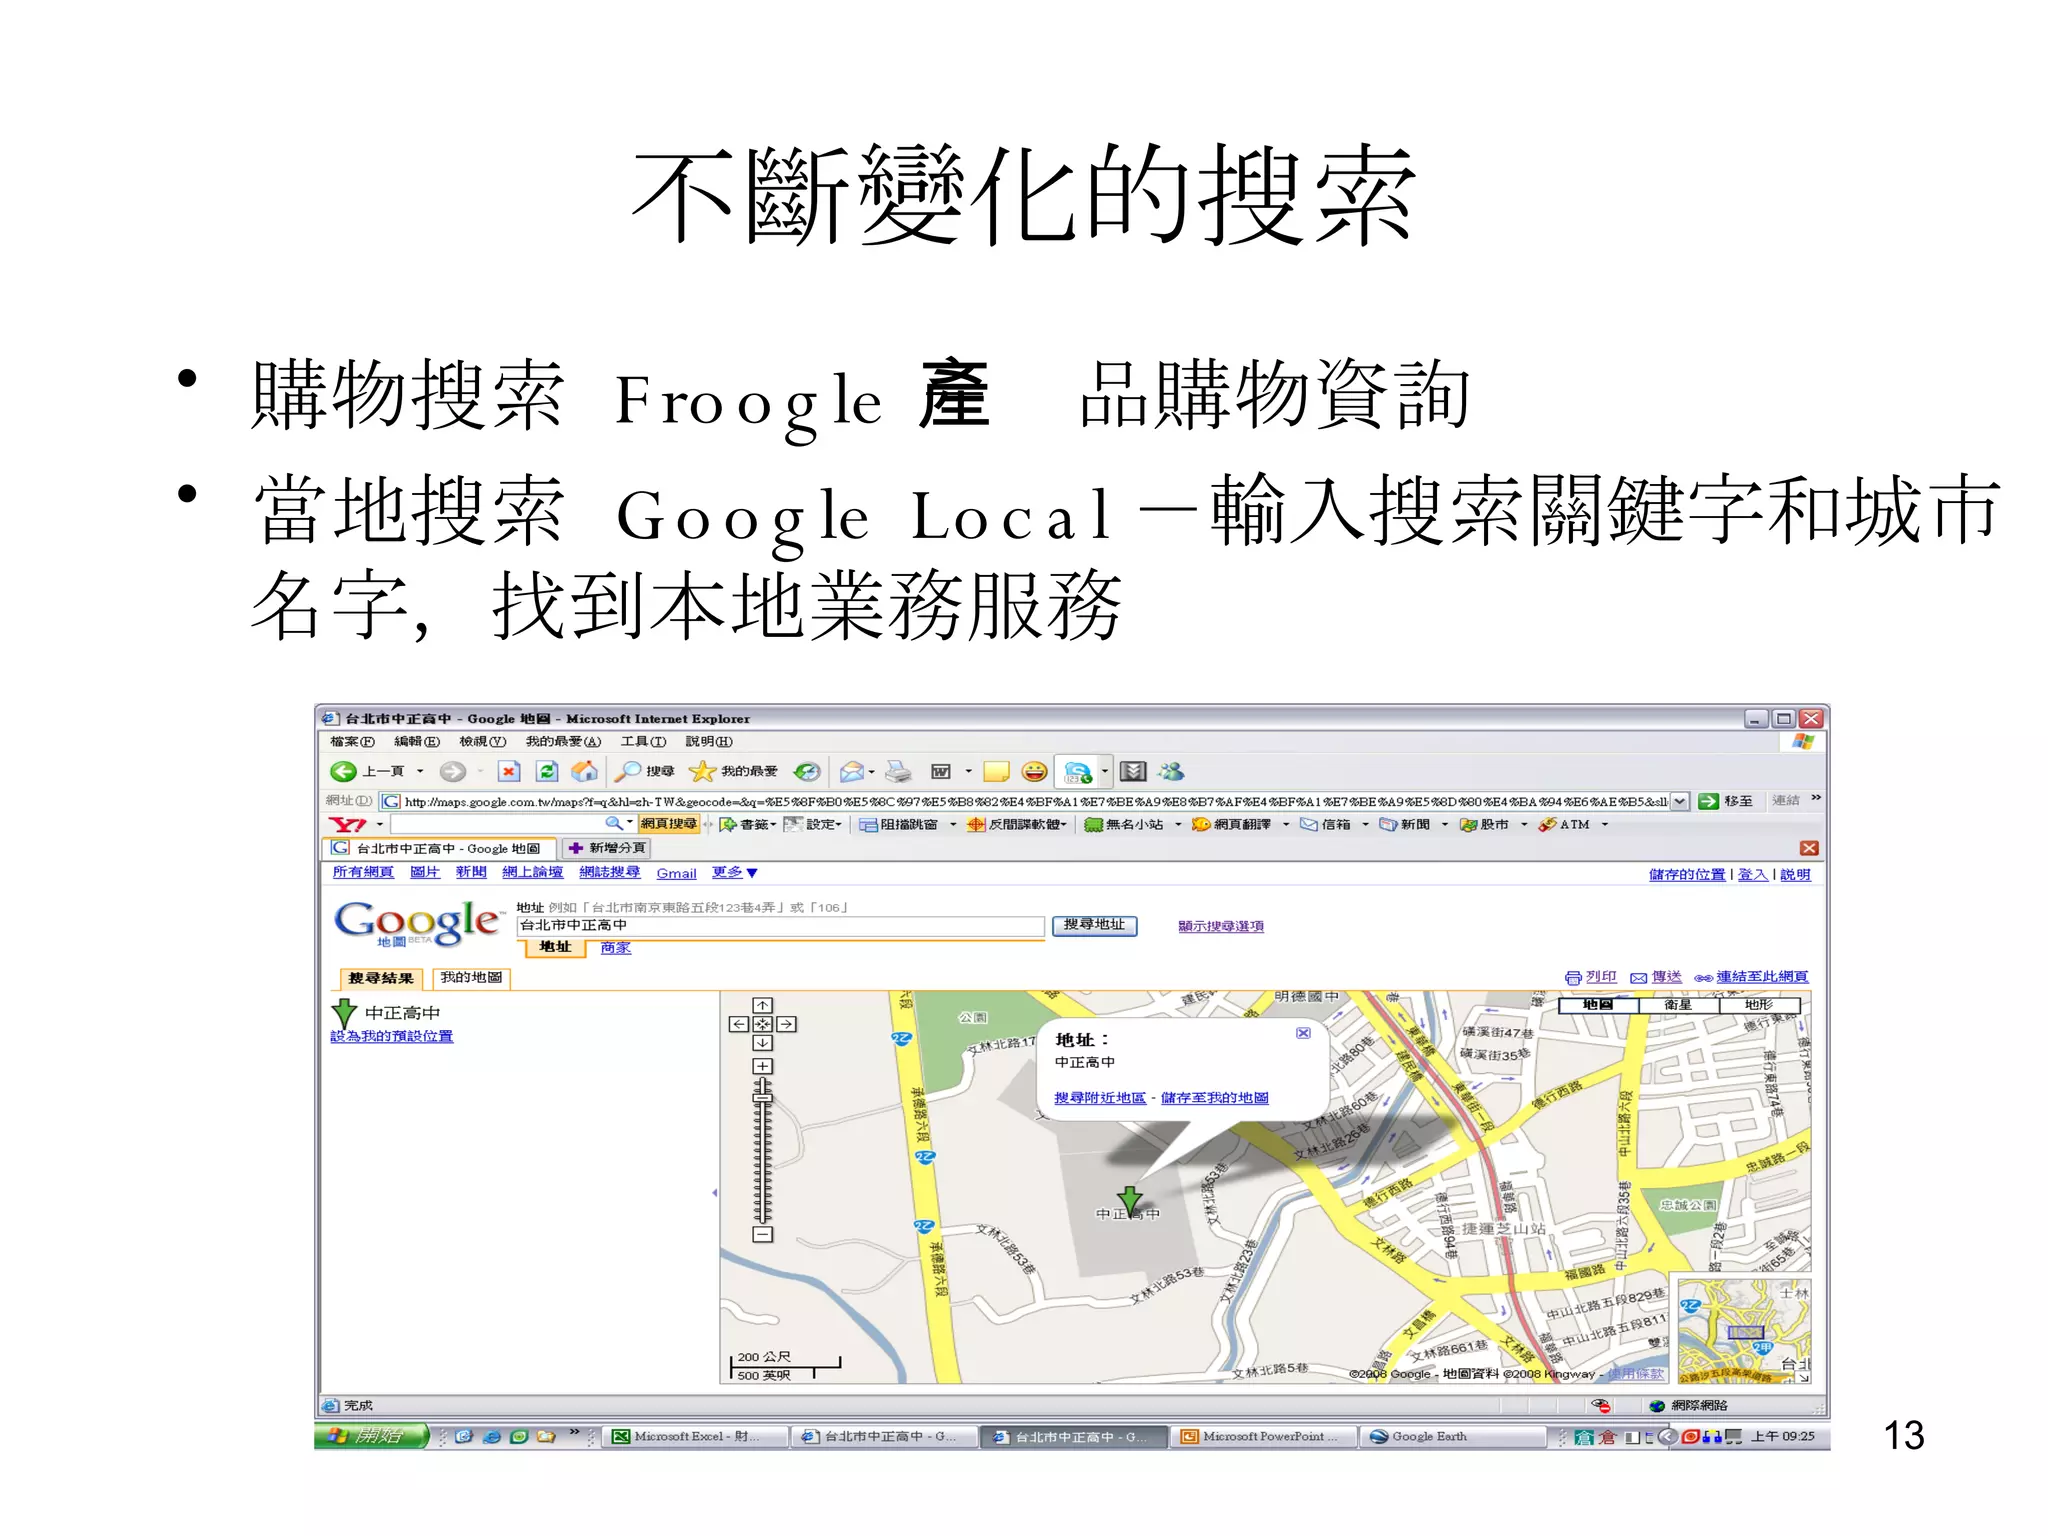Click the smiley face toolbar icon
The height and width of the screenshot is (1536, 2048).
tap(1035, 771)
